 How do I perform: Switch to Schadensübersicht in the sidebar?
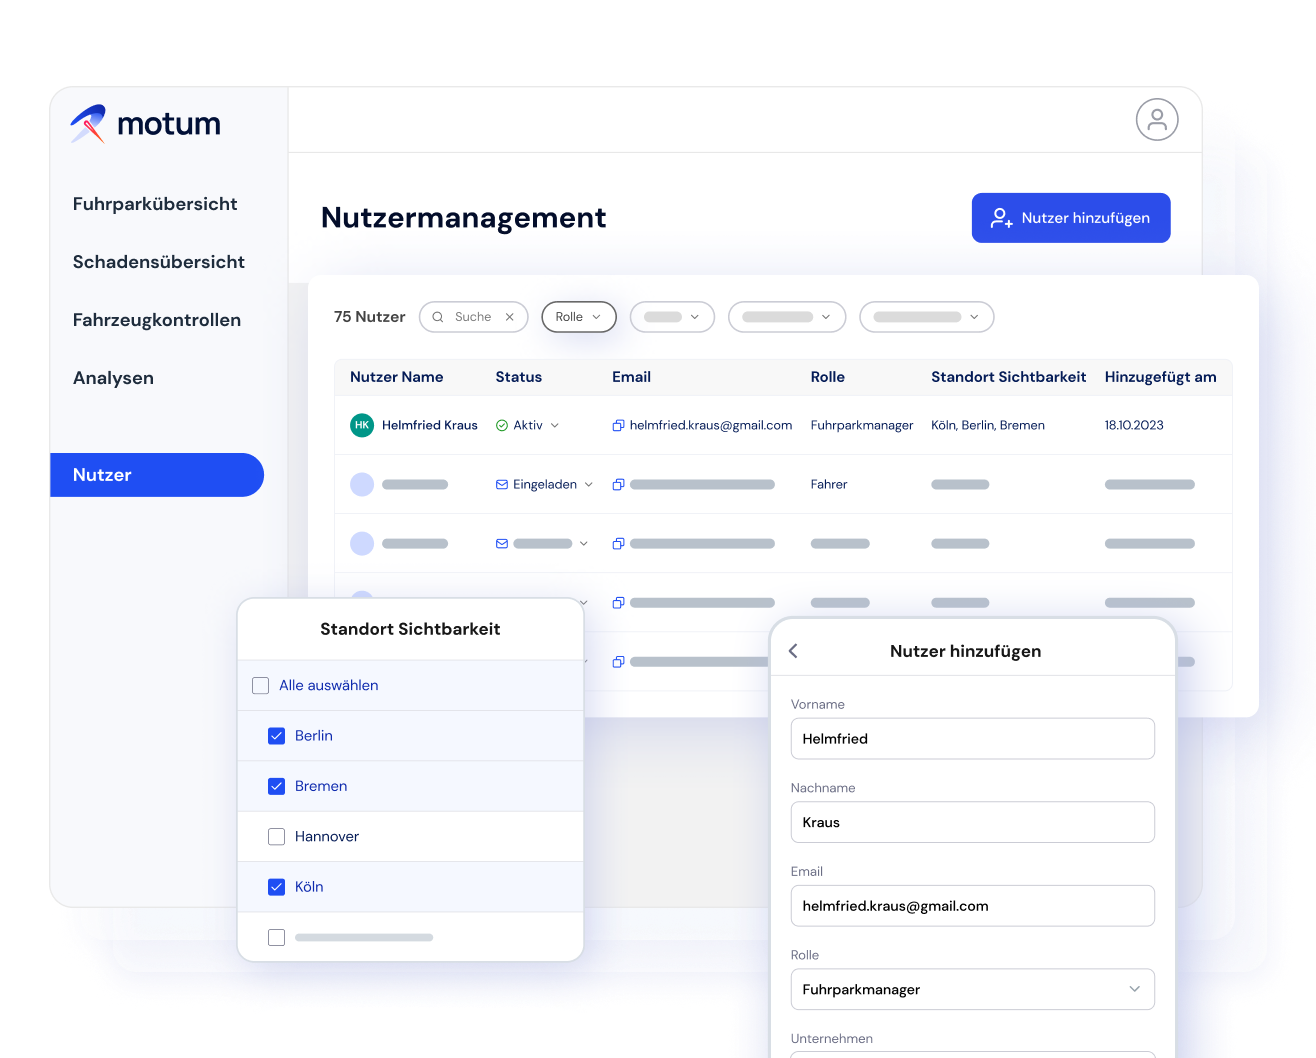158,262
